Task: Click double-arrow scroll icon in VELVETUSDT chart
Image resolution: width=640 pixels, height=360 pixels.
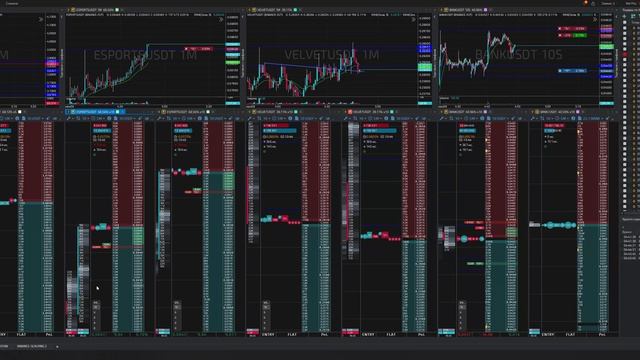Action: 413,19
